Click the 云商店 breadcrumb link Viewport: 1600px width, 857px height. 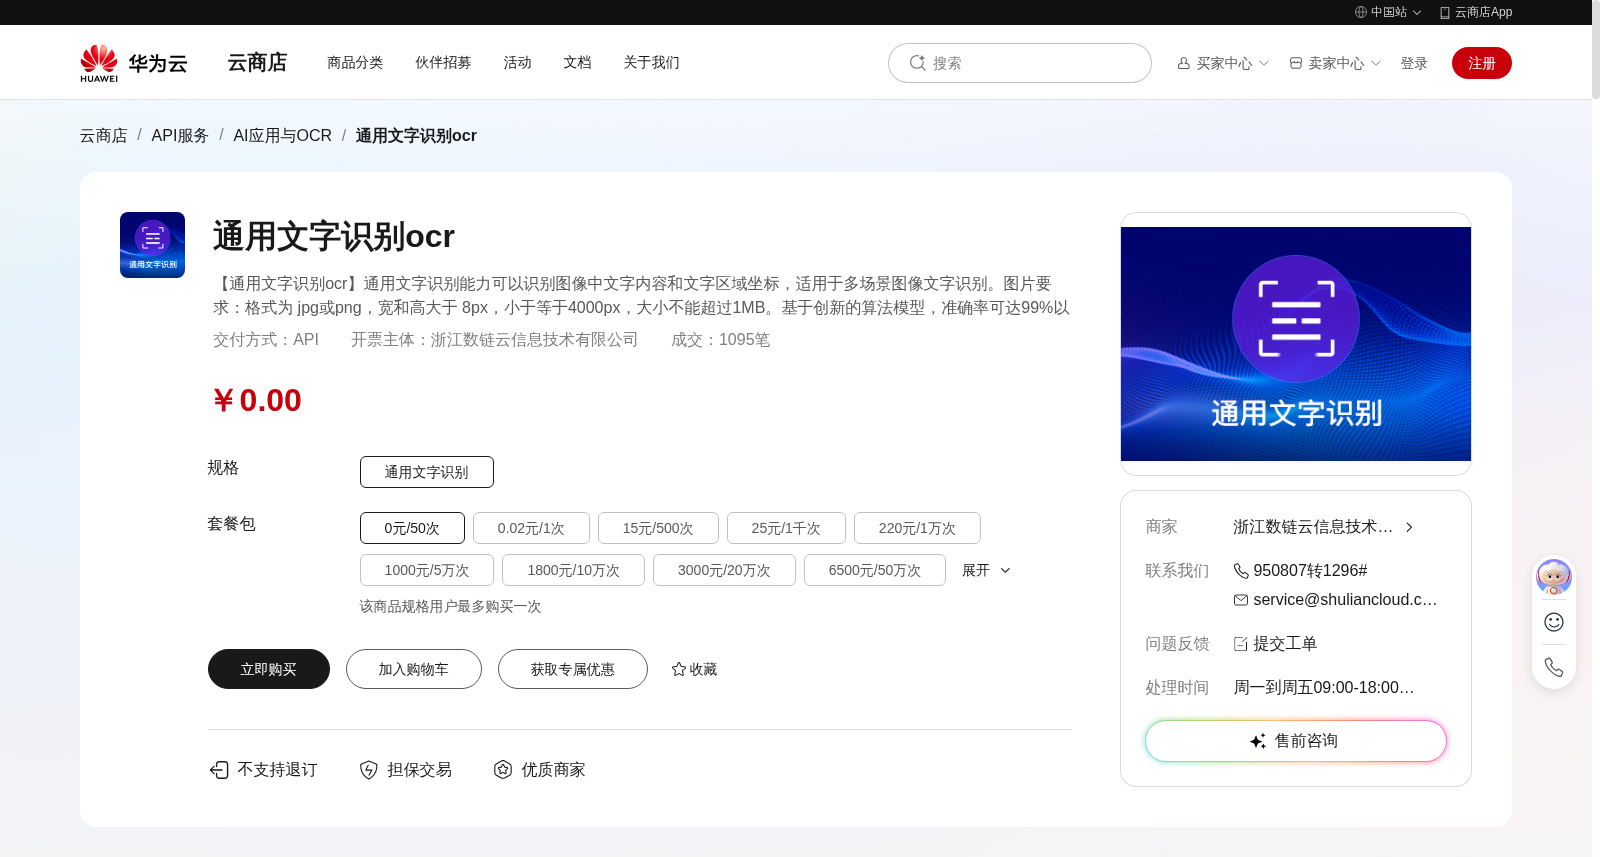coord(104,135)
